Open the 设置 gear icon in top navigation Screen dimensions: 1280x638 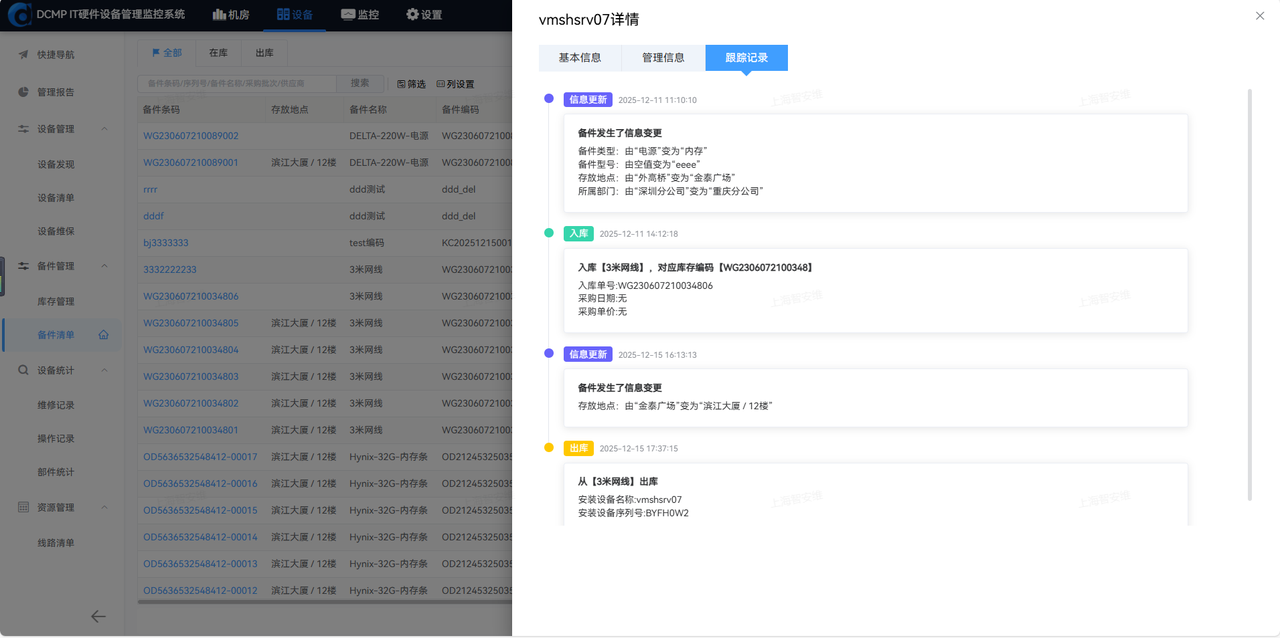pos(412,15)
